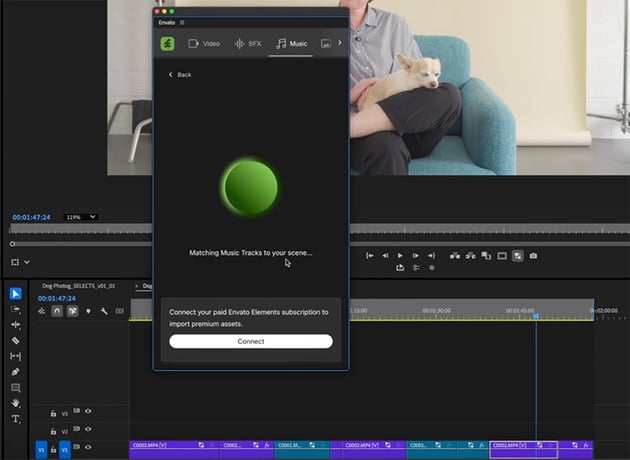The image size is (630, 460).
Task: Select the Track Select Forward tool
Action: (x=15, y=309)
